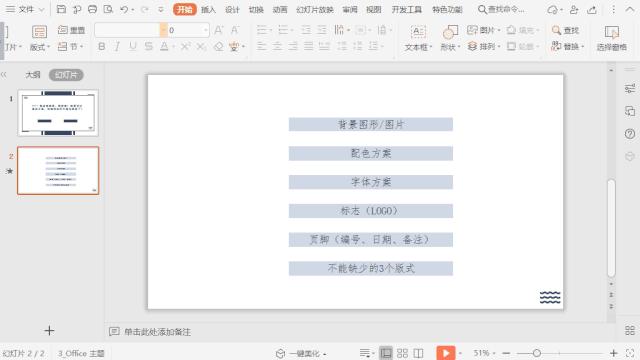Expand the text direction dropdown
The height and width of the screenshot is (360, 640).
click(x=348, y=30)
